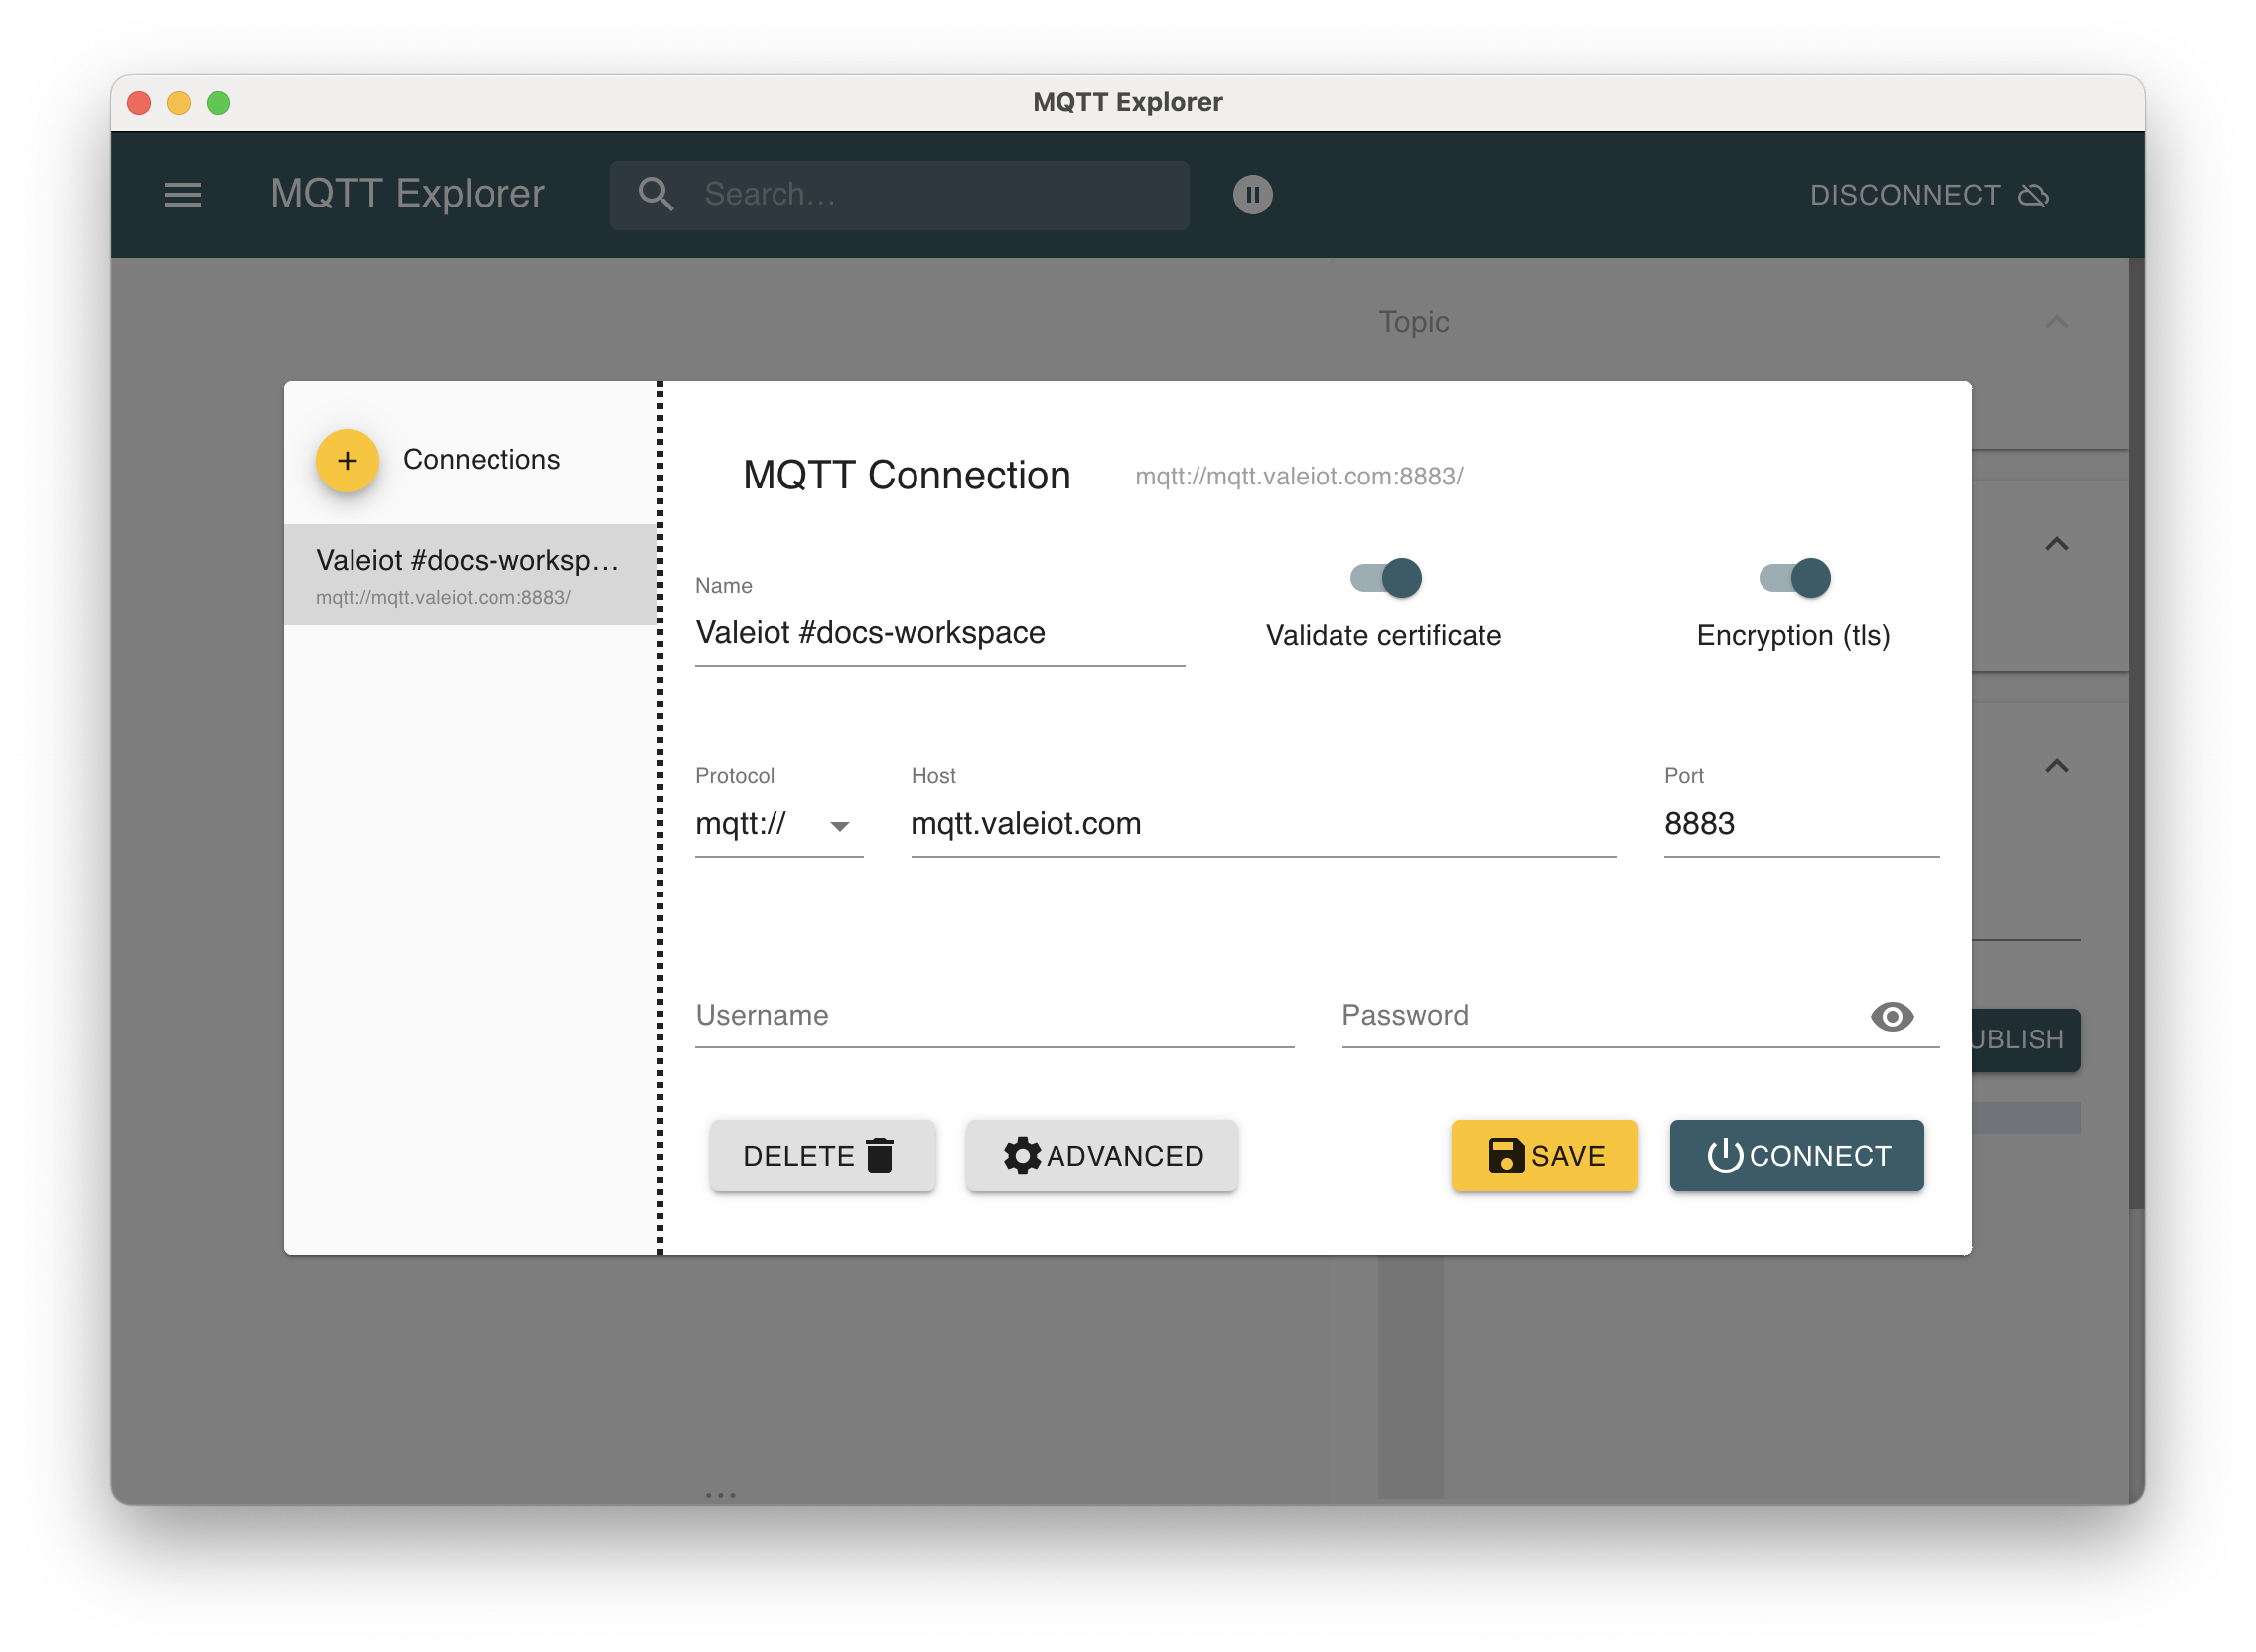Viewport: 2256px width, 1652px height.
Task: Click the power icon on CONNECT button
Action: coord(1728,1155)
